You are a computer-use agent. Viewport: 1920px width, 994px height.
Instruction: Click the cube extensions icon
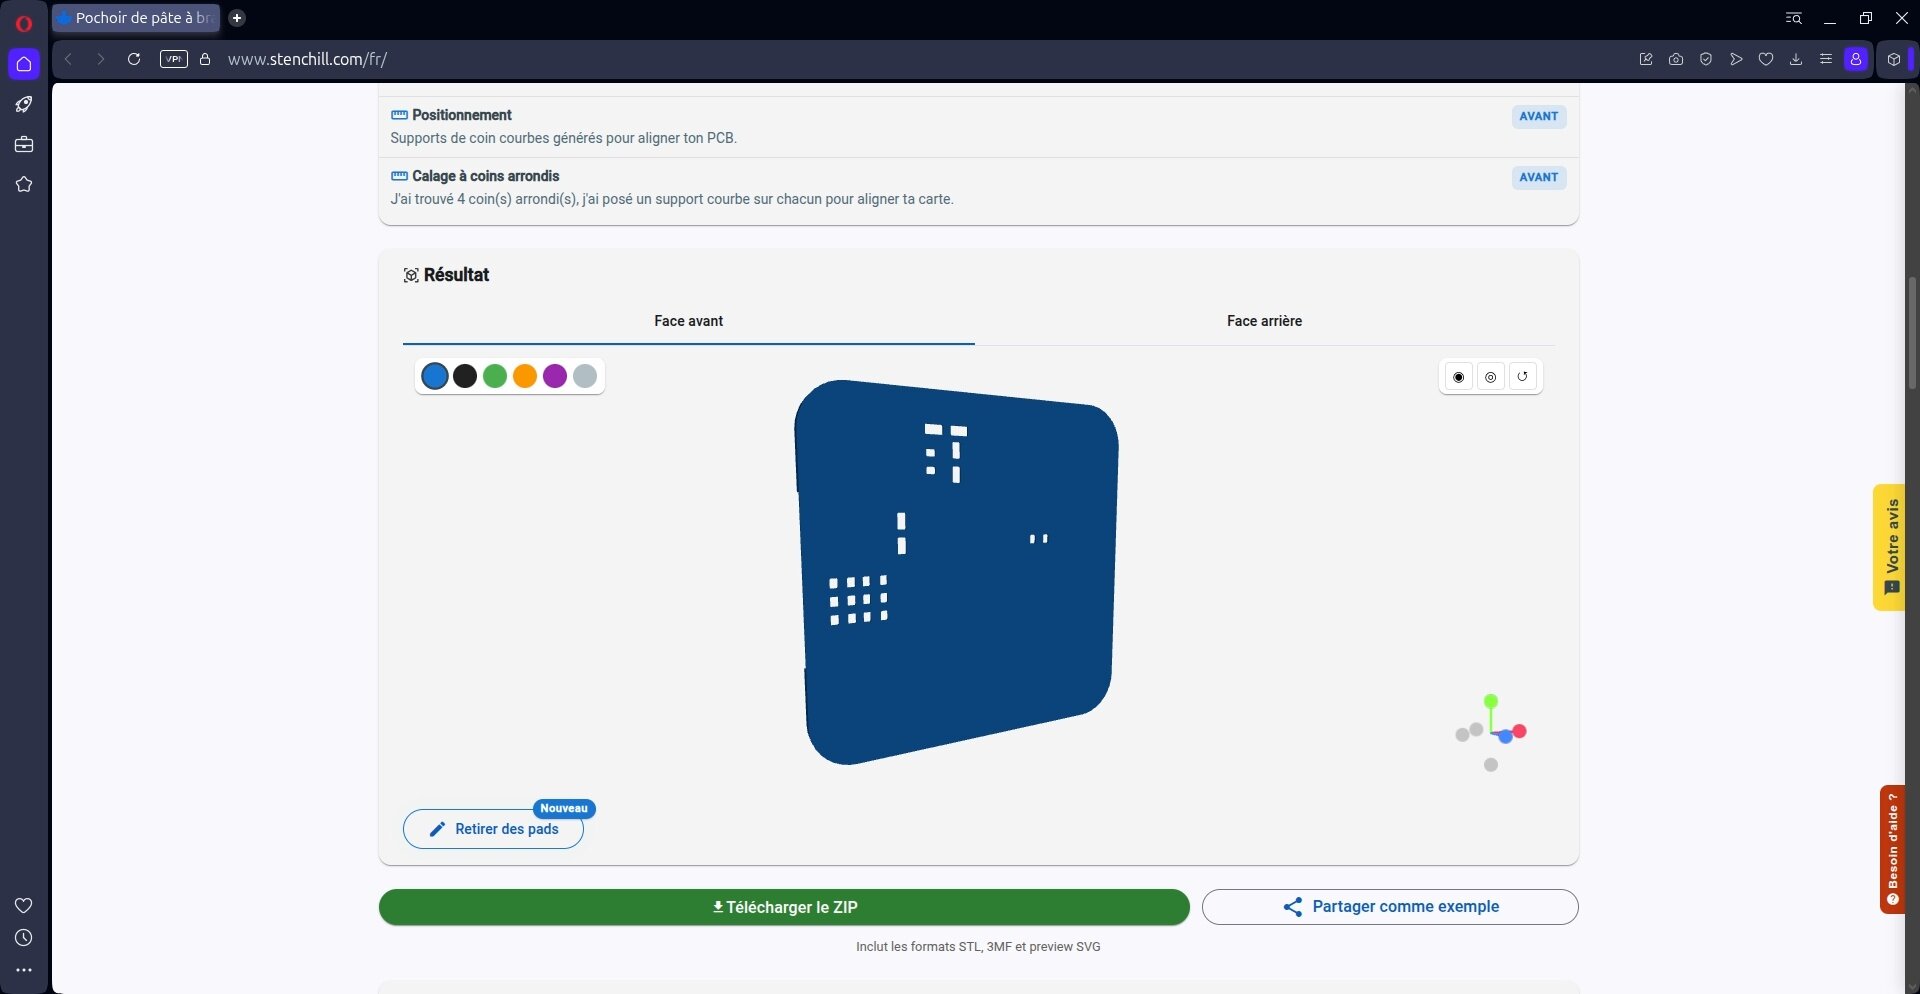[x=1893, y=59]
